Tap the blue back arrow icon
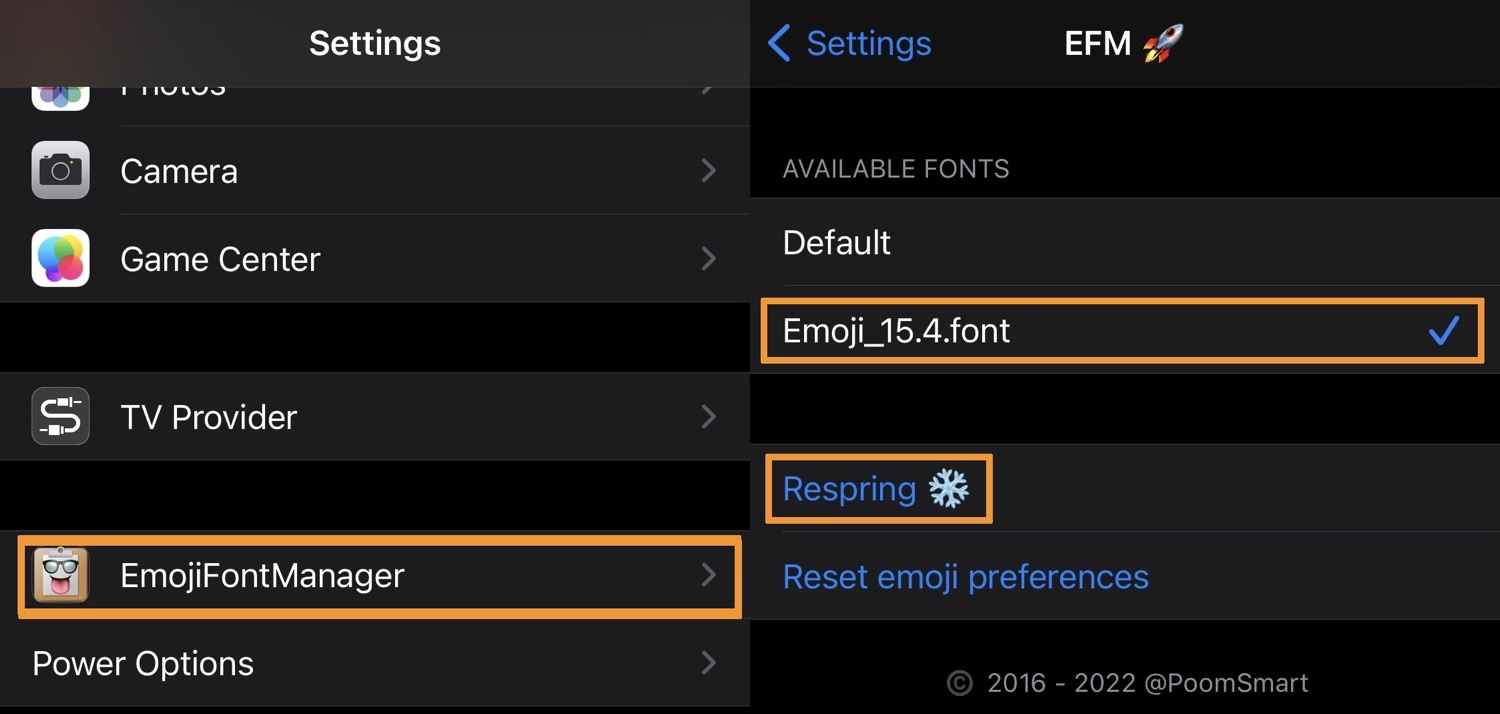This screenshot has height=714, width=1500. pyautogui.click(x=779, y=43)
